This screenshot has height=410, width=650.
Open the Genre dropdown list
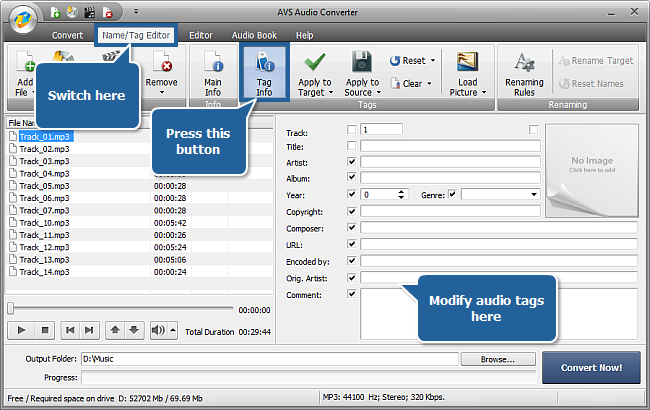click(534, 194)
